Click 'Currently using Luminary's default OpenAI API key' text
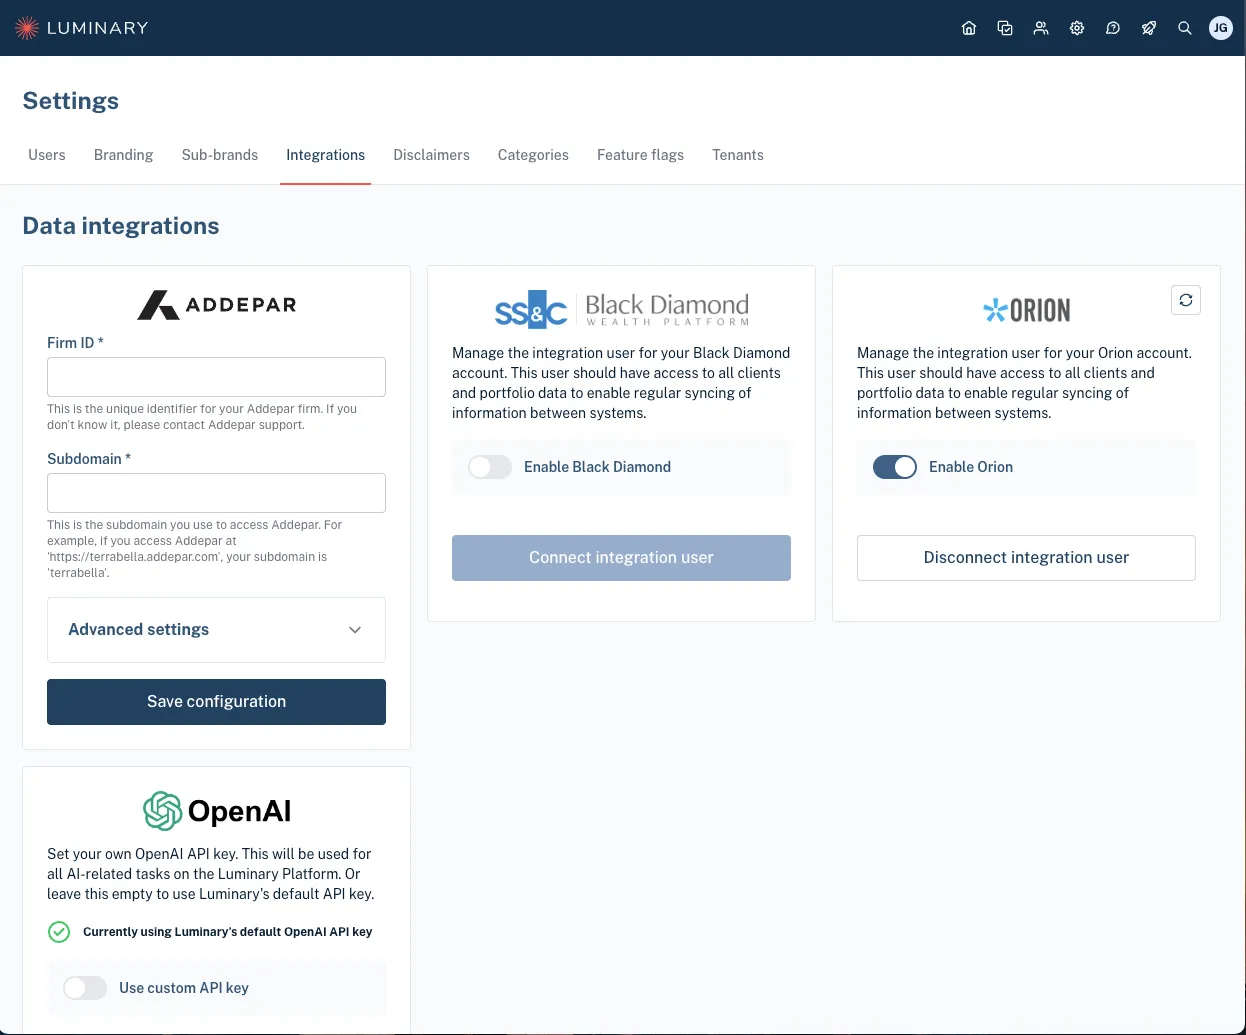1246x1035 pixels. [x=228, y=932]
